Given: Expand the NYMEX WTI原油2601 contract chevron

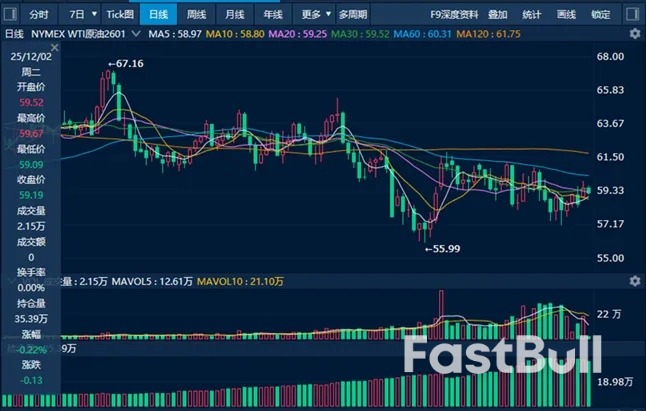Looking at the screenshot, I should 136,34.
